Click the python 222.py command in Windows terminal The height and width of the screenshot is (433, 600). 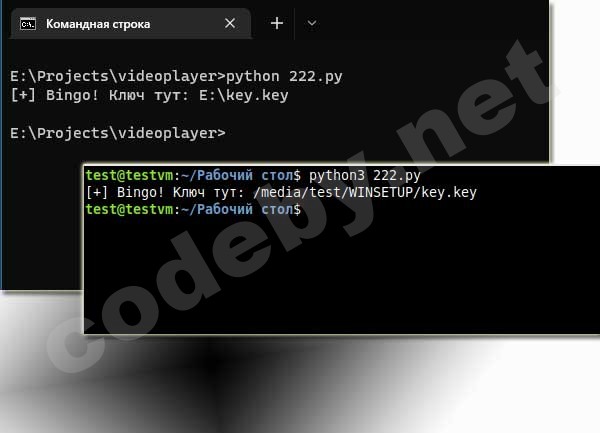coord(284,77)
